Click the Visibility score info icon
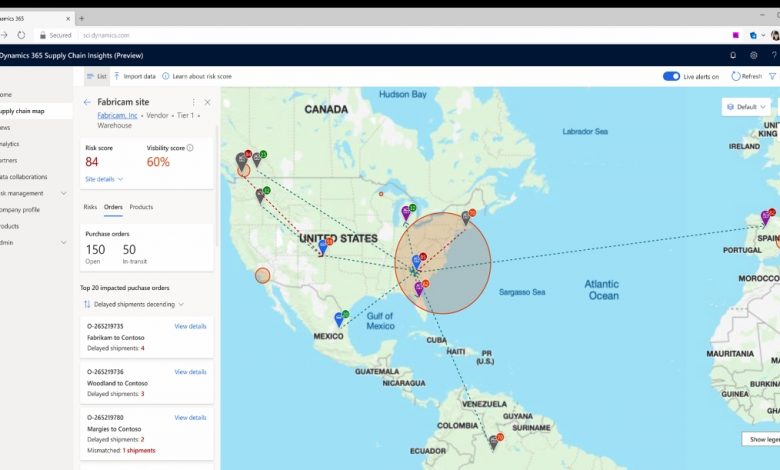780x470 pixels. coord(190,148)
